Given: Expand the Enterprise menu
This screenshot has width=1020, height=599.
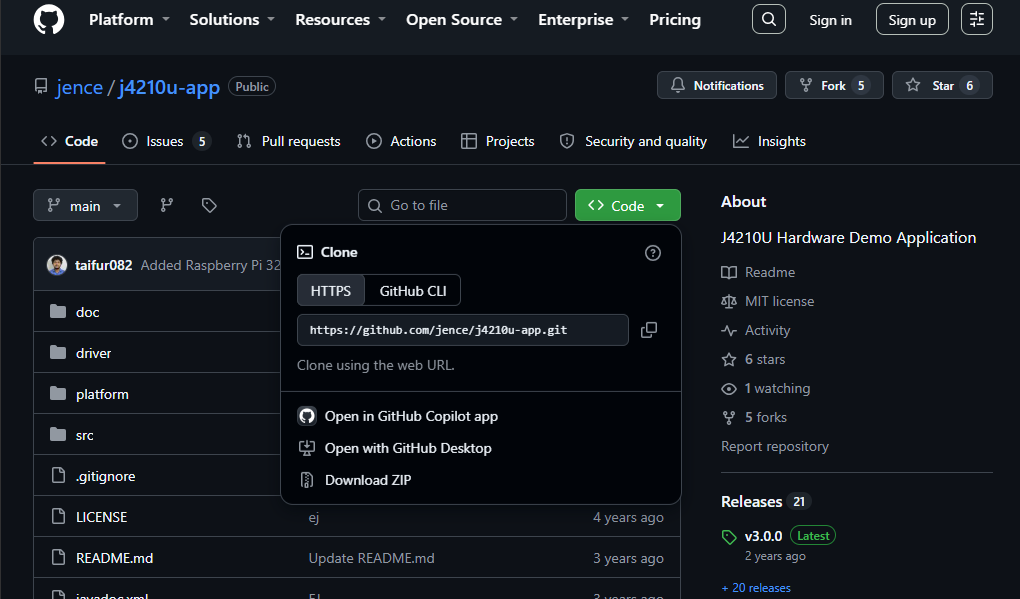Looking at the screenshot, I should [x=584, y=20].
